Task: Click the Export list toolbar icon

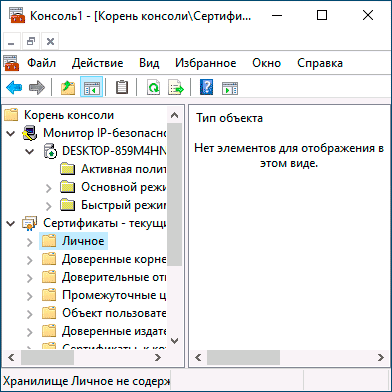Action: 176,88
